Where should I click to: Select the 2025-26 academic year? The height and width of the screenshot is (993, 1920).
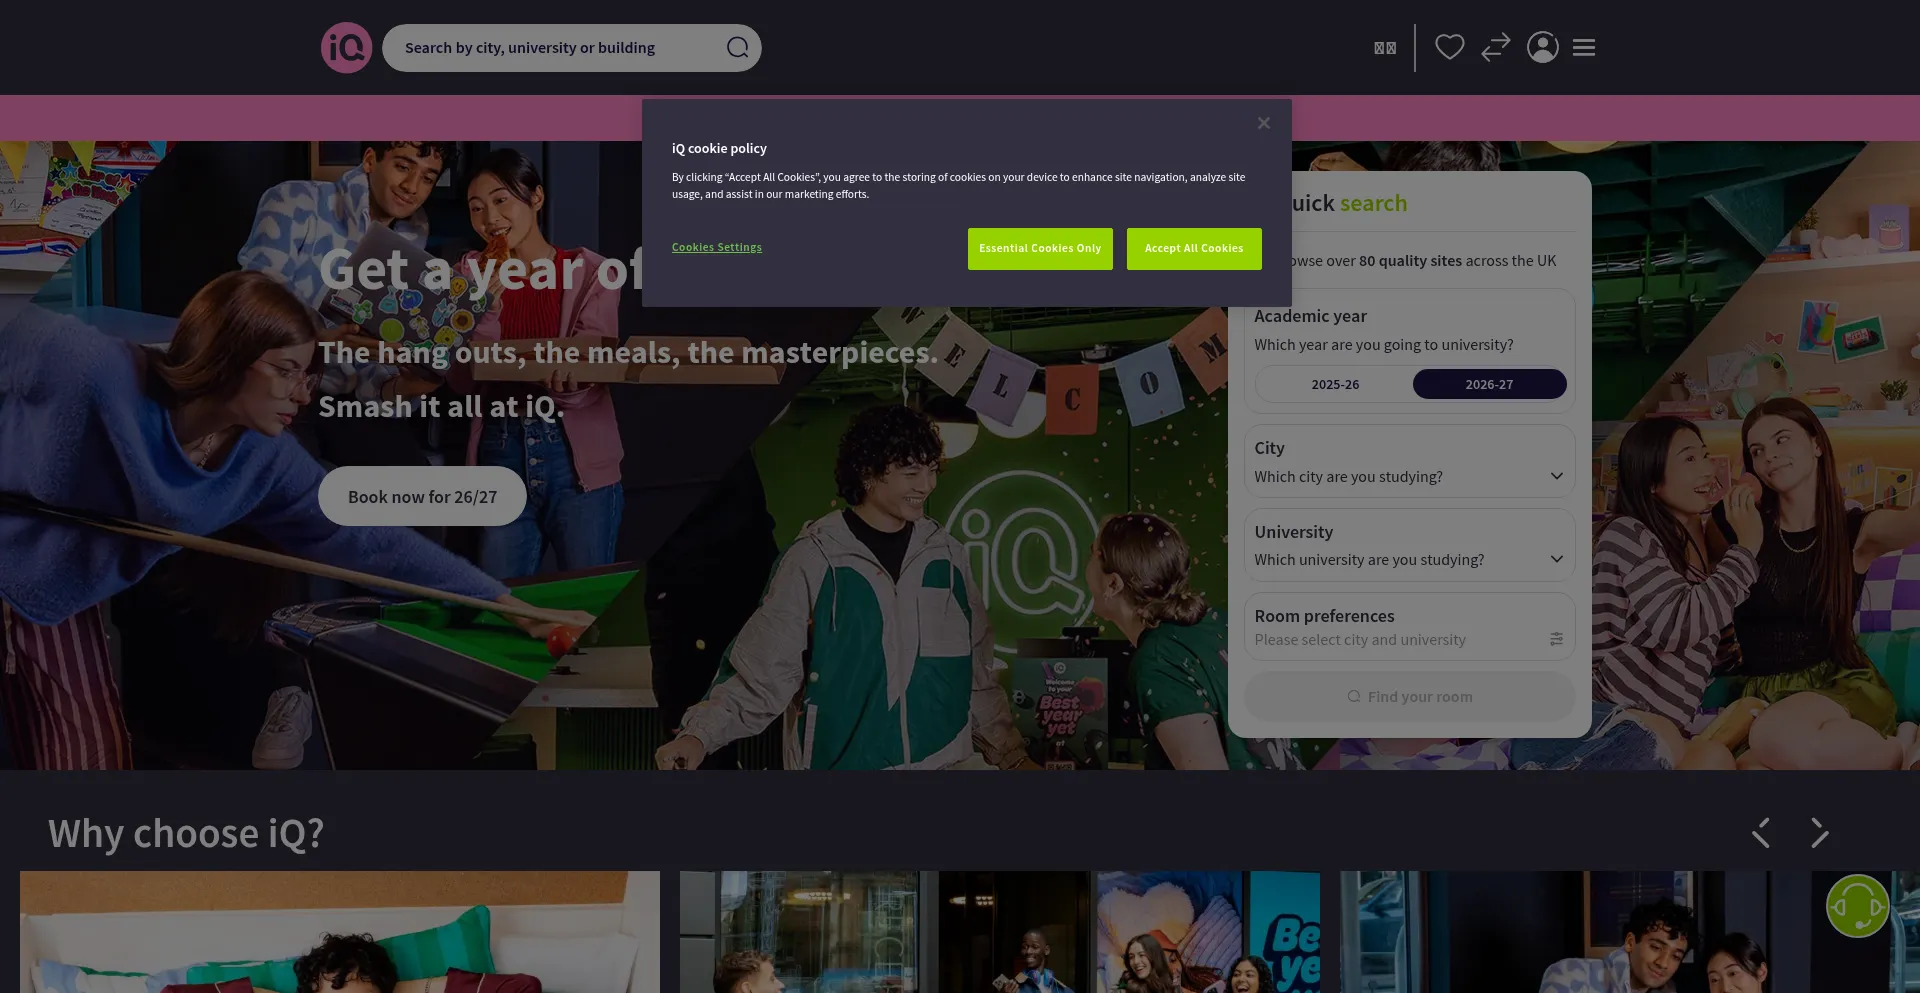[1335, 384]
